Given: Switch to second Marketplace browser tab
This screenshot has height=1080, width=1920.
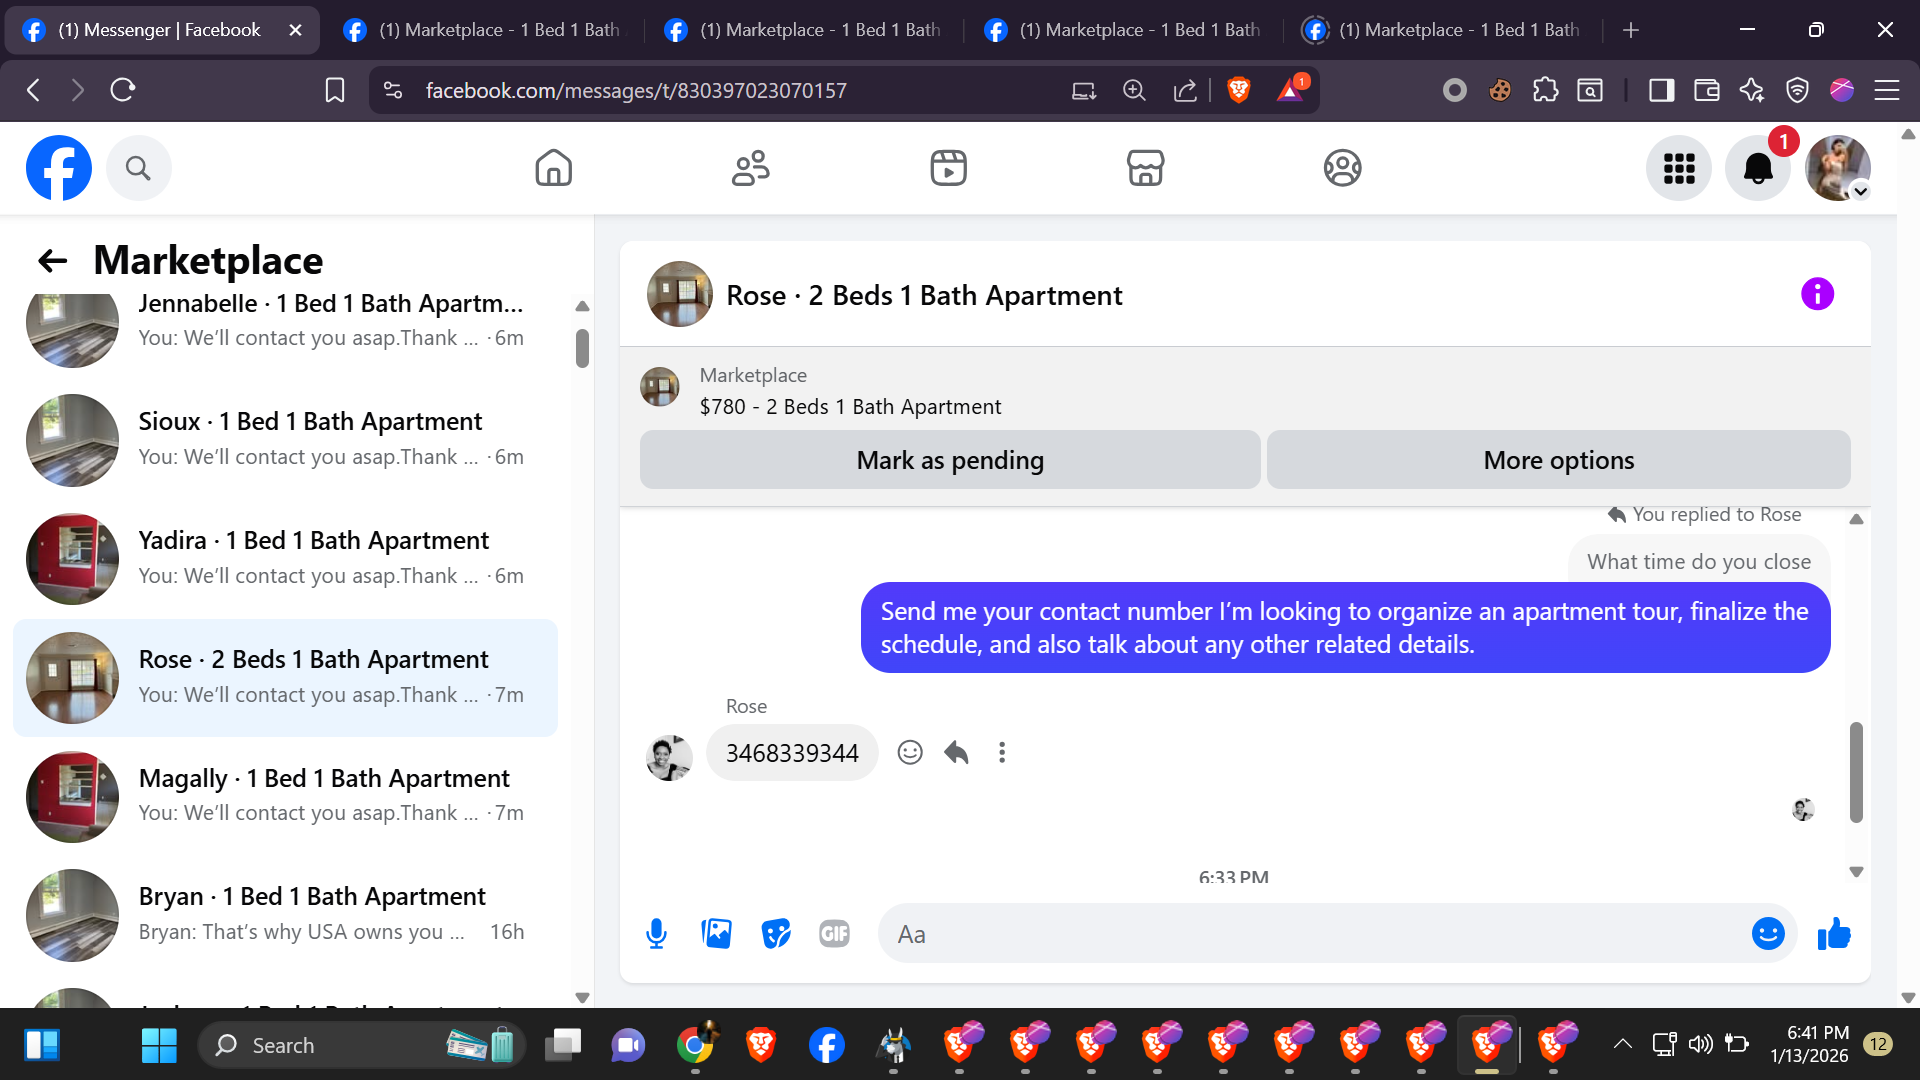Looking at the screenshot, I should click(807, 30).
